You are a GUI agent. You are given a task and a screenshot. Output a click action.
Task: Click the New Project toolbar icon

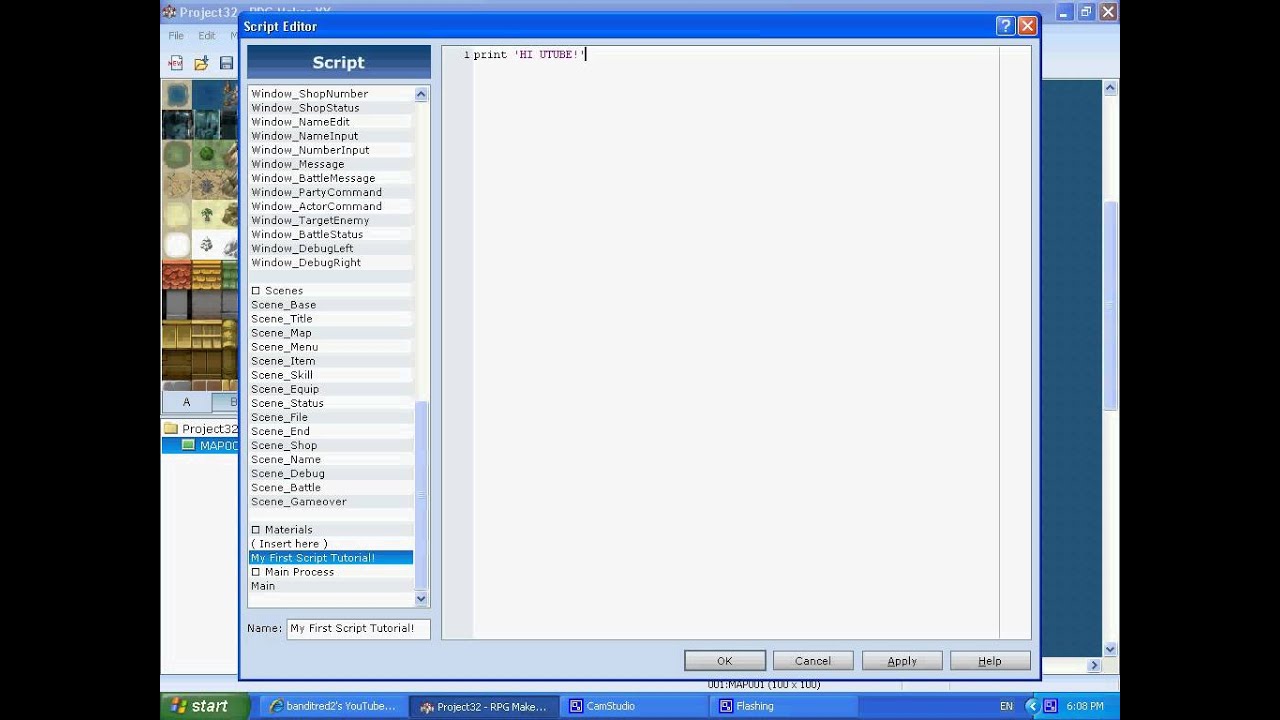click(175, 63)
